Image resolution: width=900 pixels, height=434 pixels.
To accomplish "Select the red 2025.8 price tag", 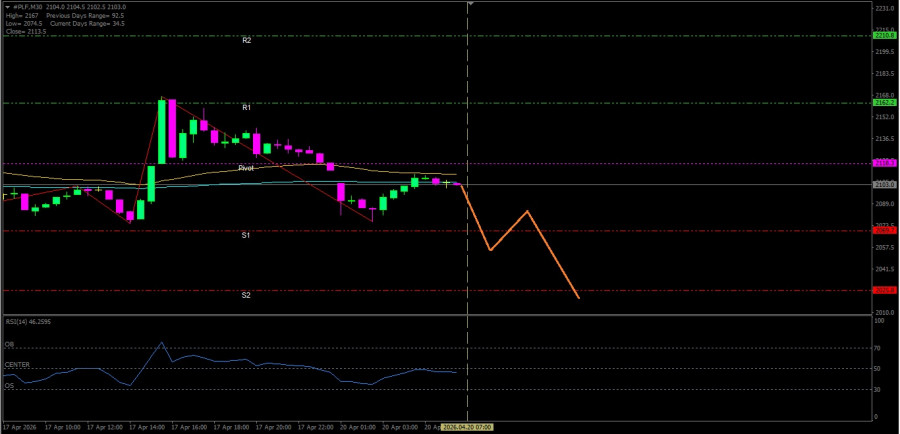I will coord(883,290).
